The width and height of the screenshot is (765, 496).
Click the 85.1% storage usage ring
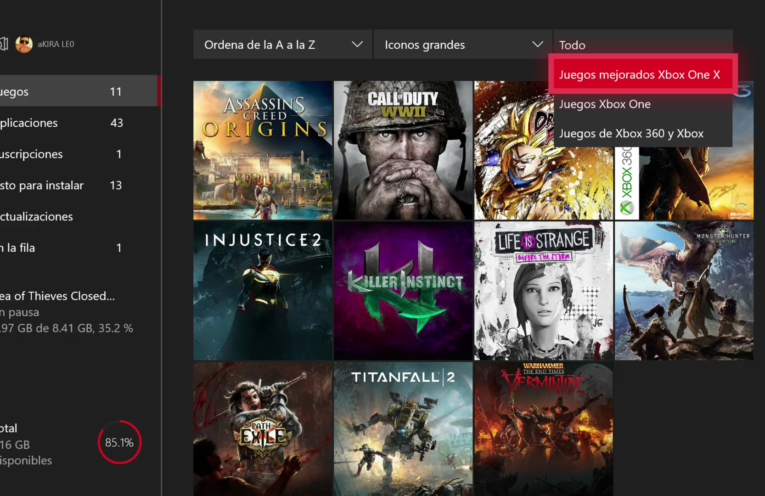coord(119,442)
